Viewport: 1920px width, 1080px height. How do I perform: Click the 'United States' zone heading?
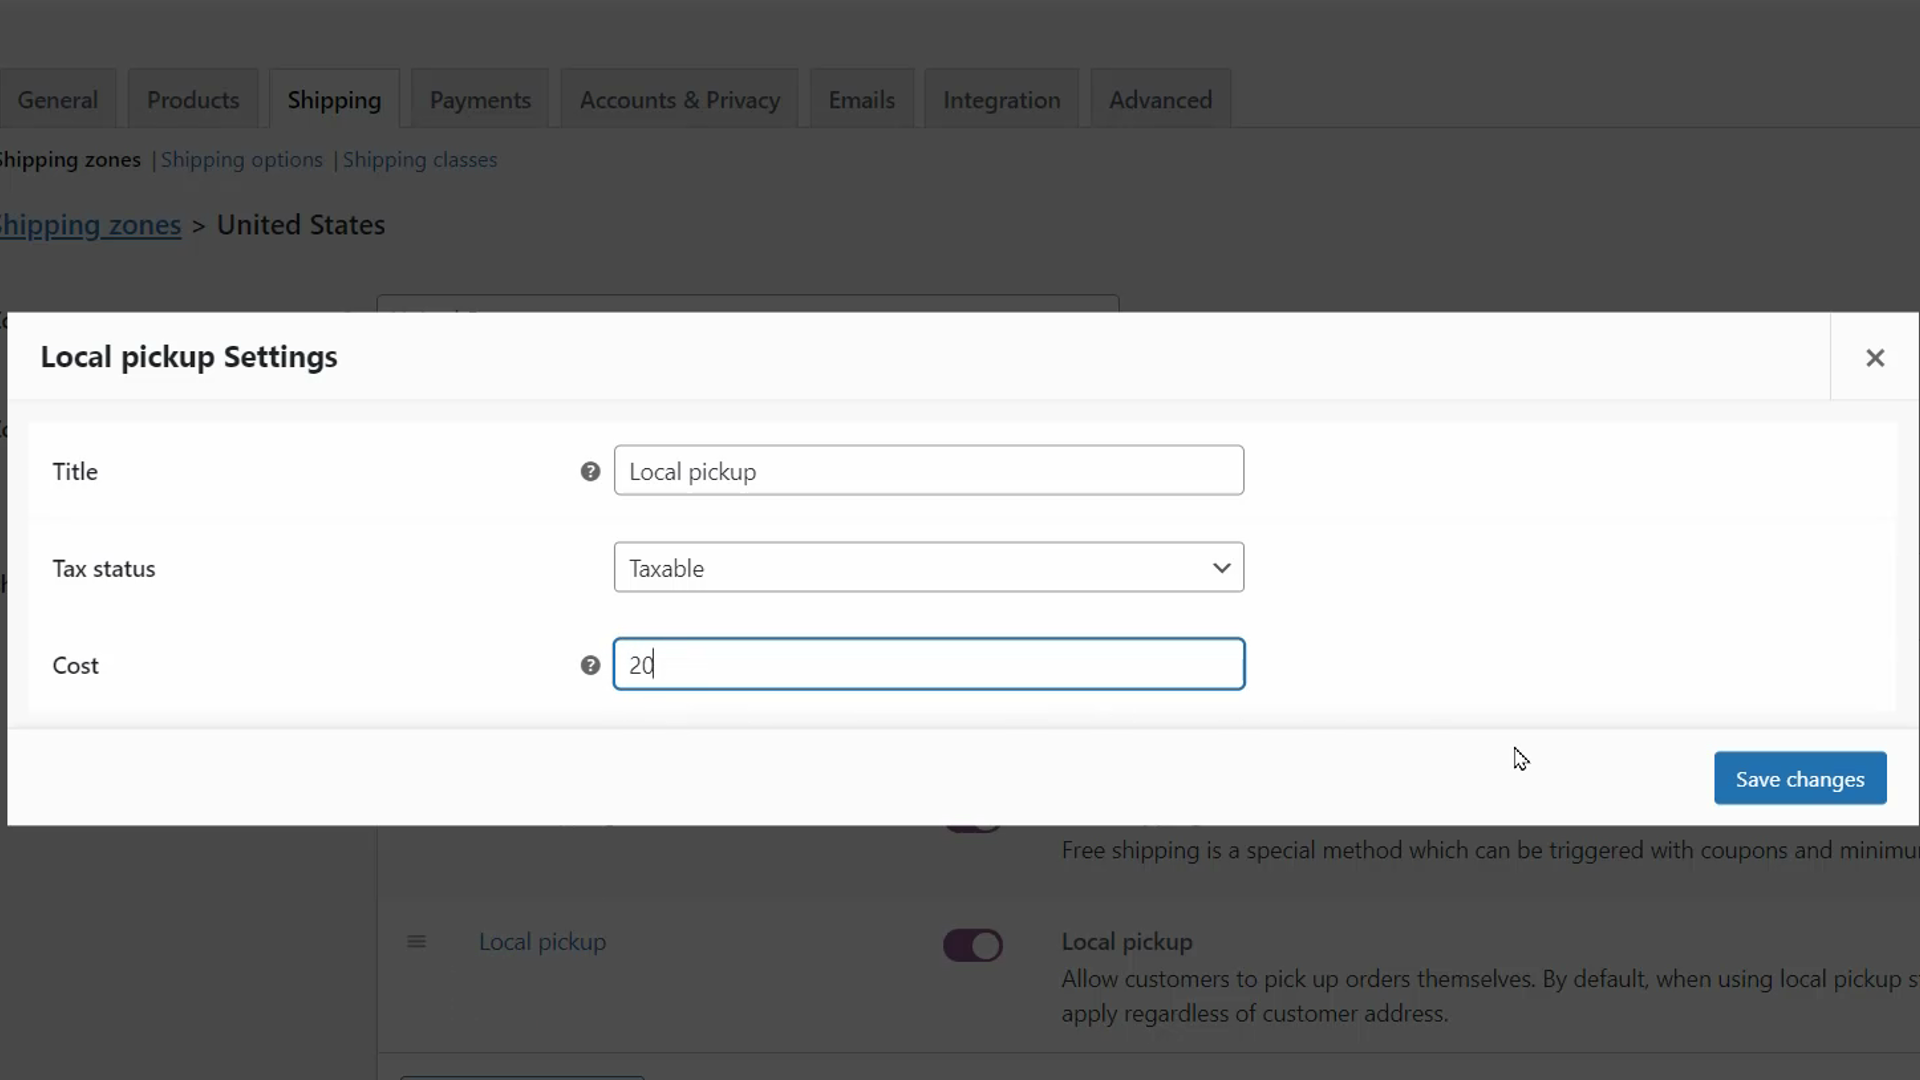[301, 225]
